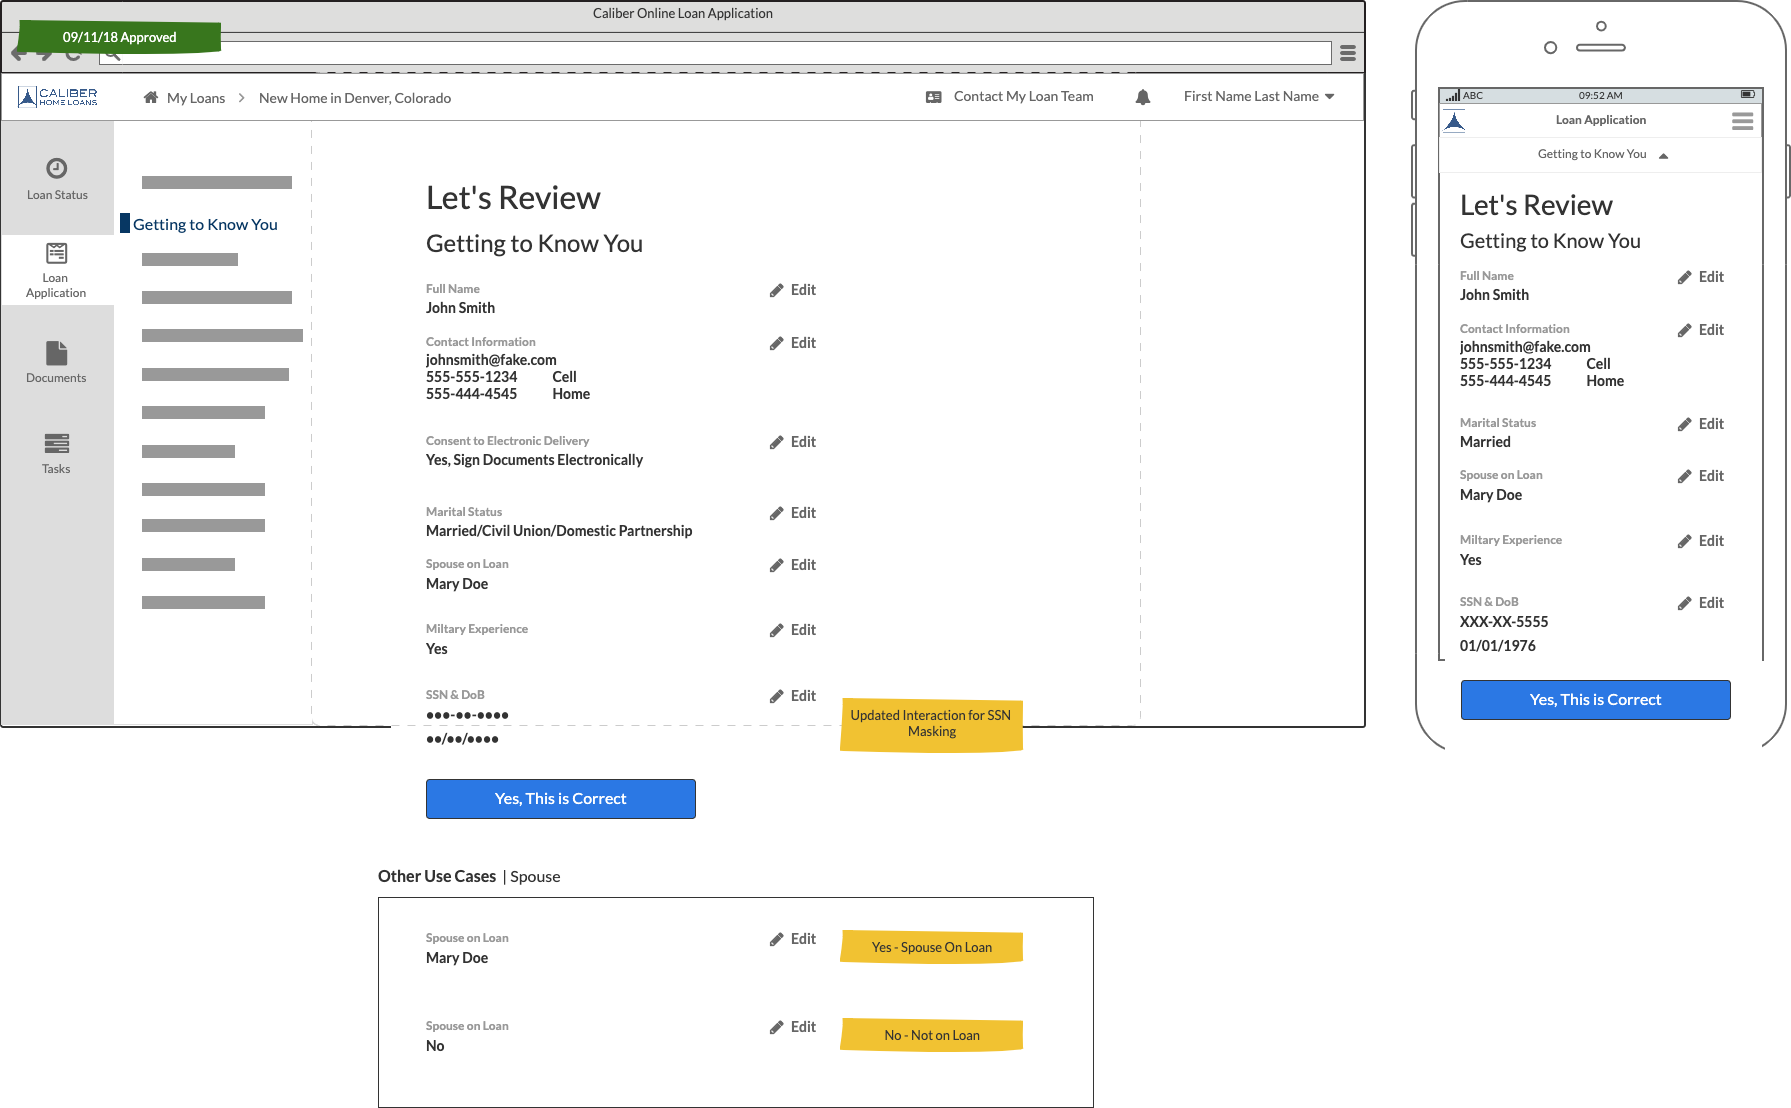1791x1108 pixels.
Task: Tap the mobile Yes, This is Correct button
Action: 1595,700
